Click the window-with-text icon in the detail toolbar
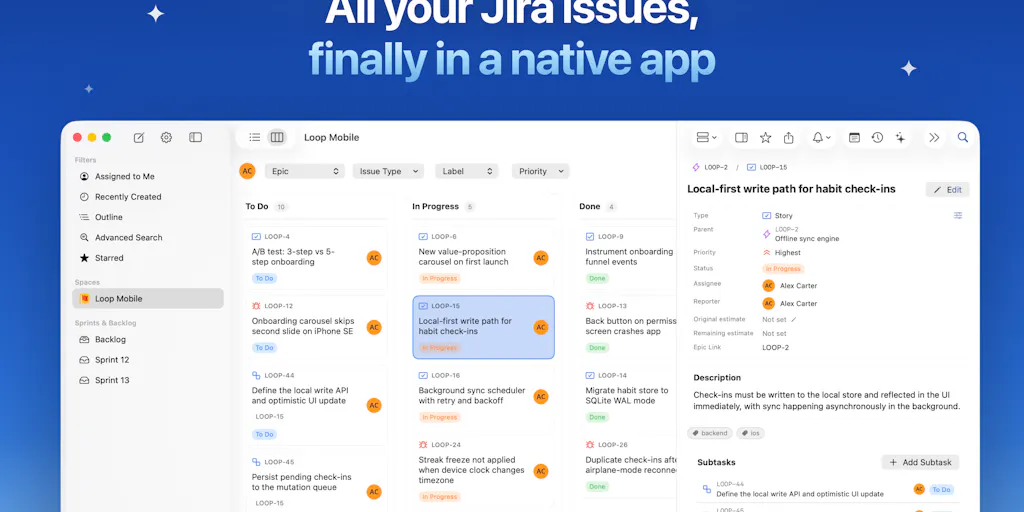The image size is (1024, 512). [854, 137]
